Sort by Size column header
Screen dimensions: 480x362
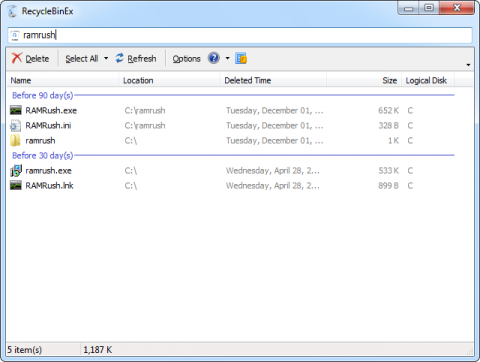click(x=364, y=80)
